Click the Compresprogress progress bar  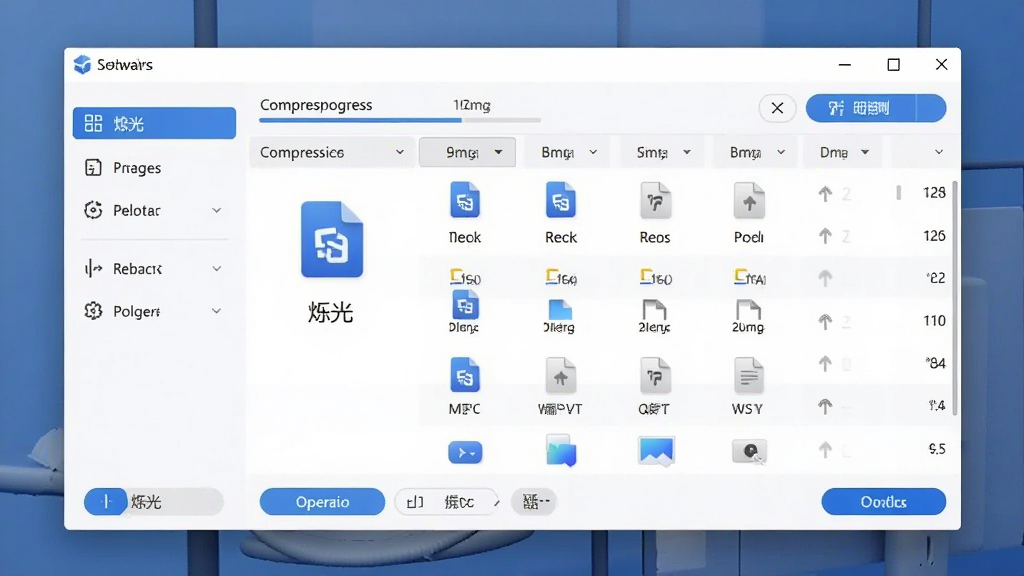[x=400, y=120]
